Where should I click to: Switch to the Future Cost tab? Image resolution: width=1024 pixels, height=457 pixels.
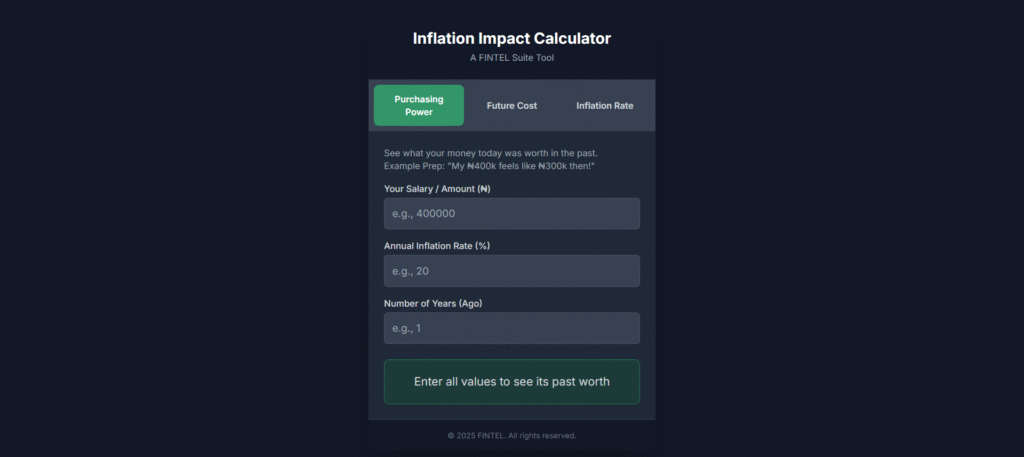tap(512, 105)
